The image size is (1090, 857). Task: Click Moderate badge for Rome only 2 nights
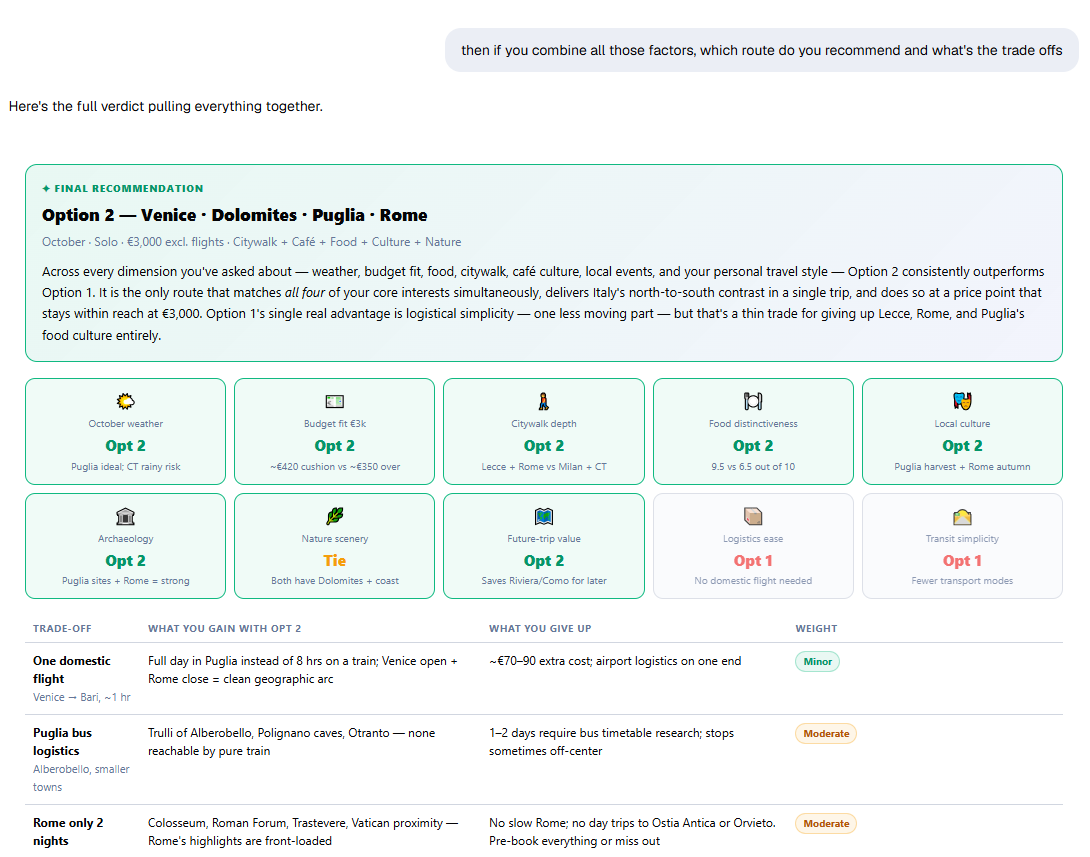click(826, 824)
